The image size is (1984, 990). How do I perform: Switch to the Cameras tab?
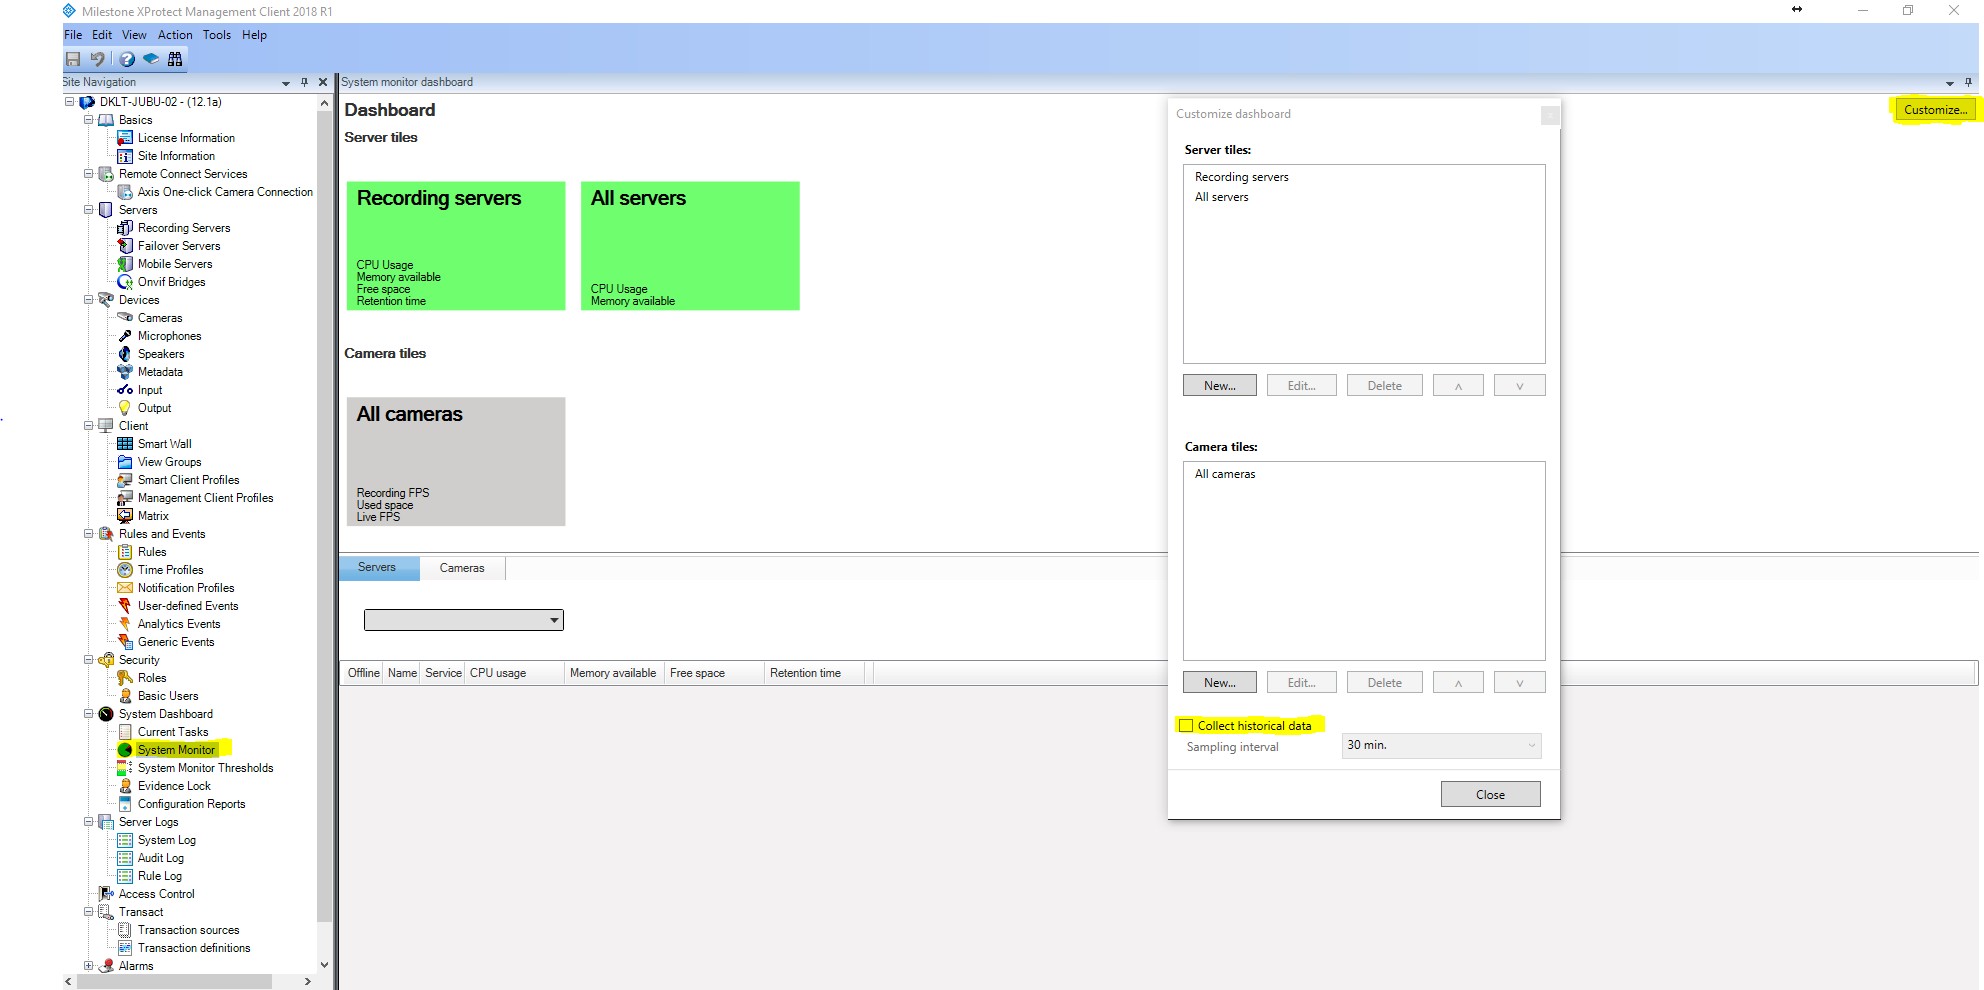[461, 568]
